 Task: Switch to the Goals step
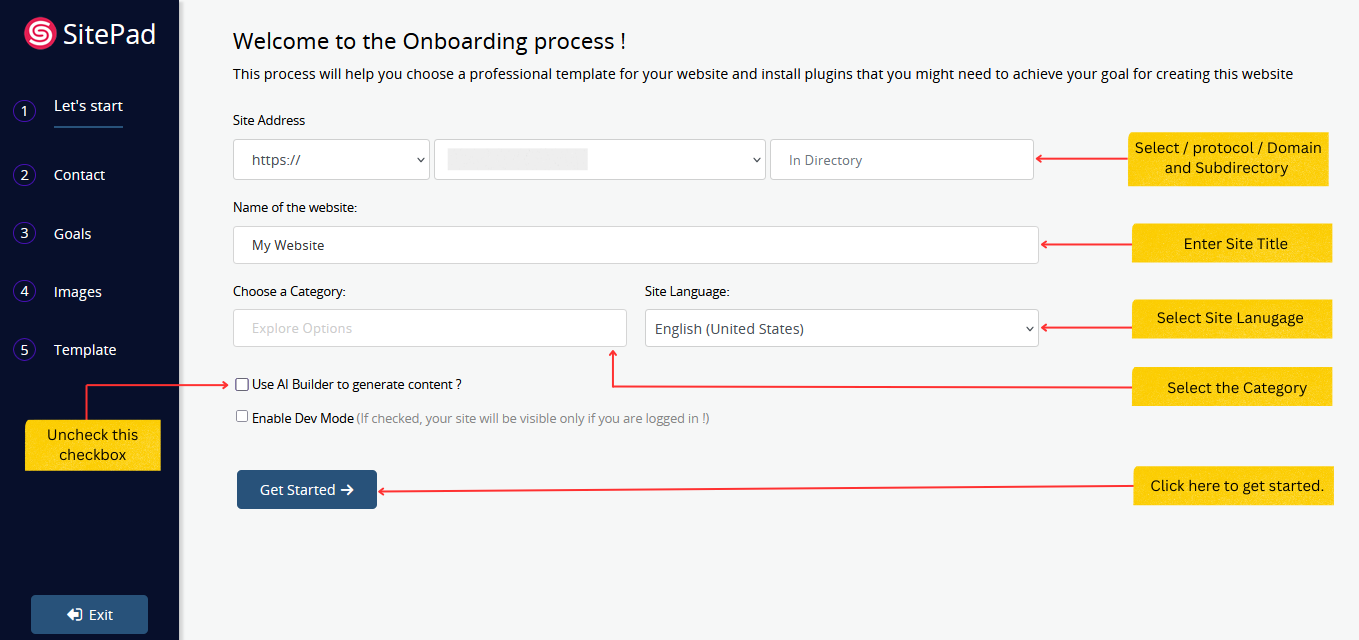72,234
